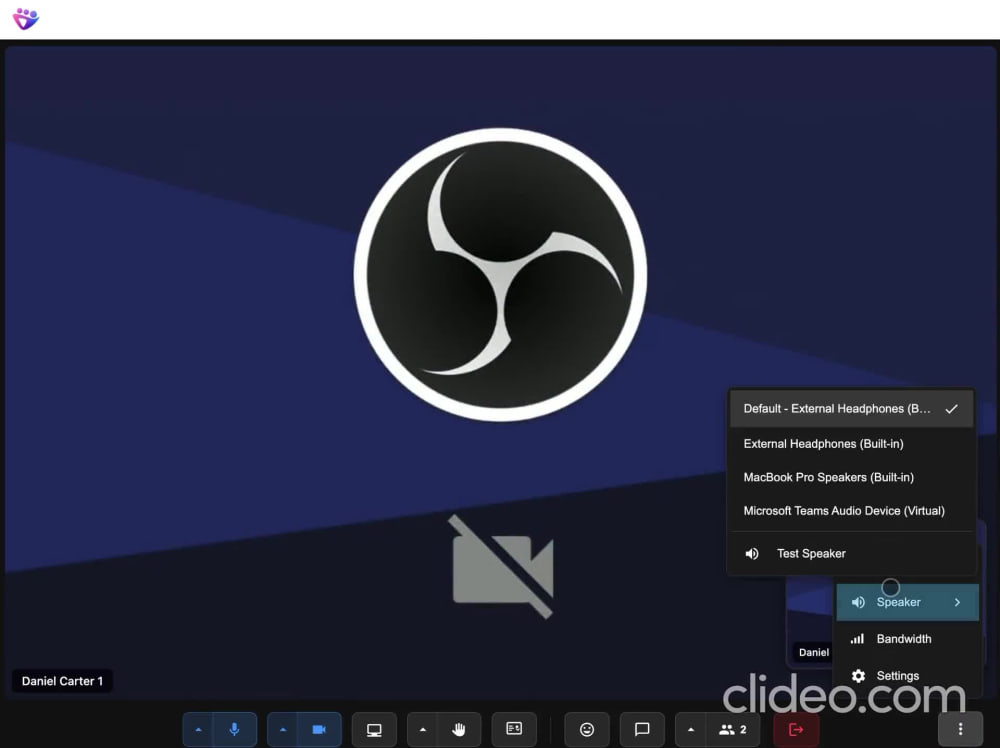
Task: Expand the participants options arrow
Action: click(691, 730)
